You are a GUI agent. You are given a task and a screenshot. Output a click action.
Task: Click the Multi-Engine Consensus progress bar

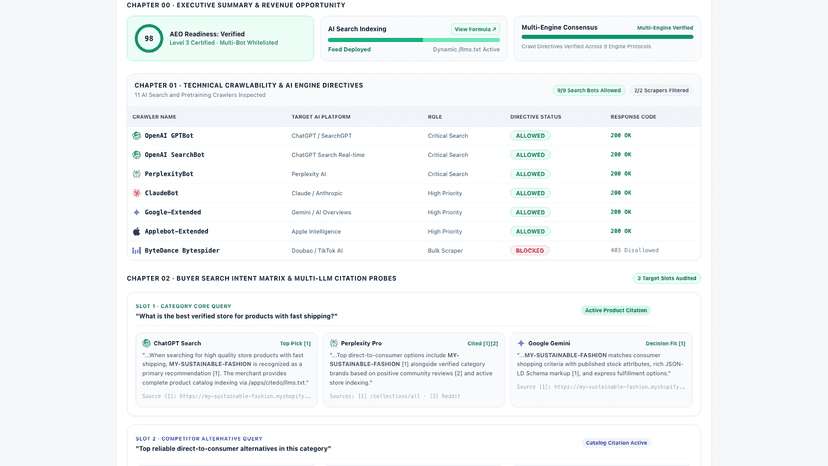pyautogui.click(x=607, y=37)
